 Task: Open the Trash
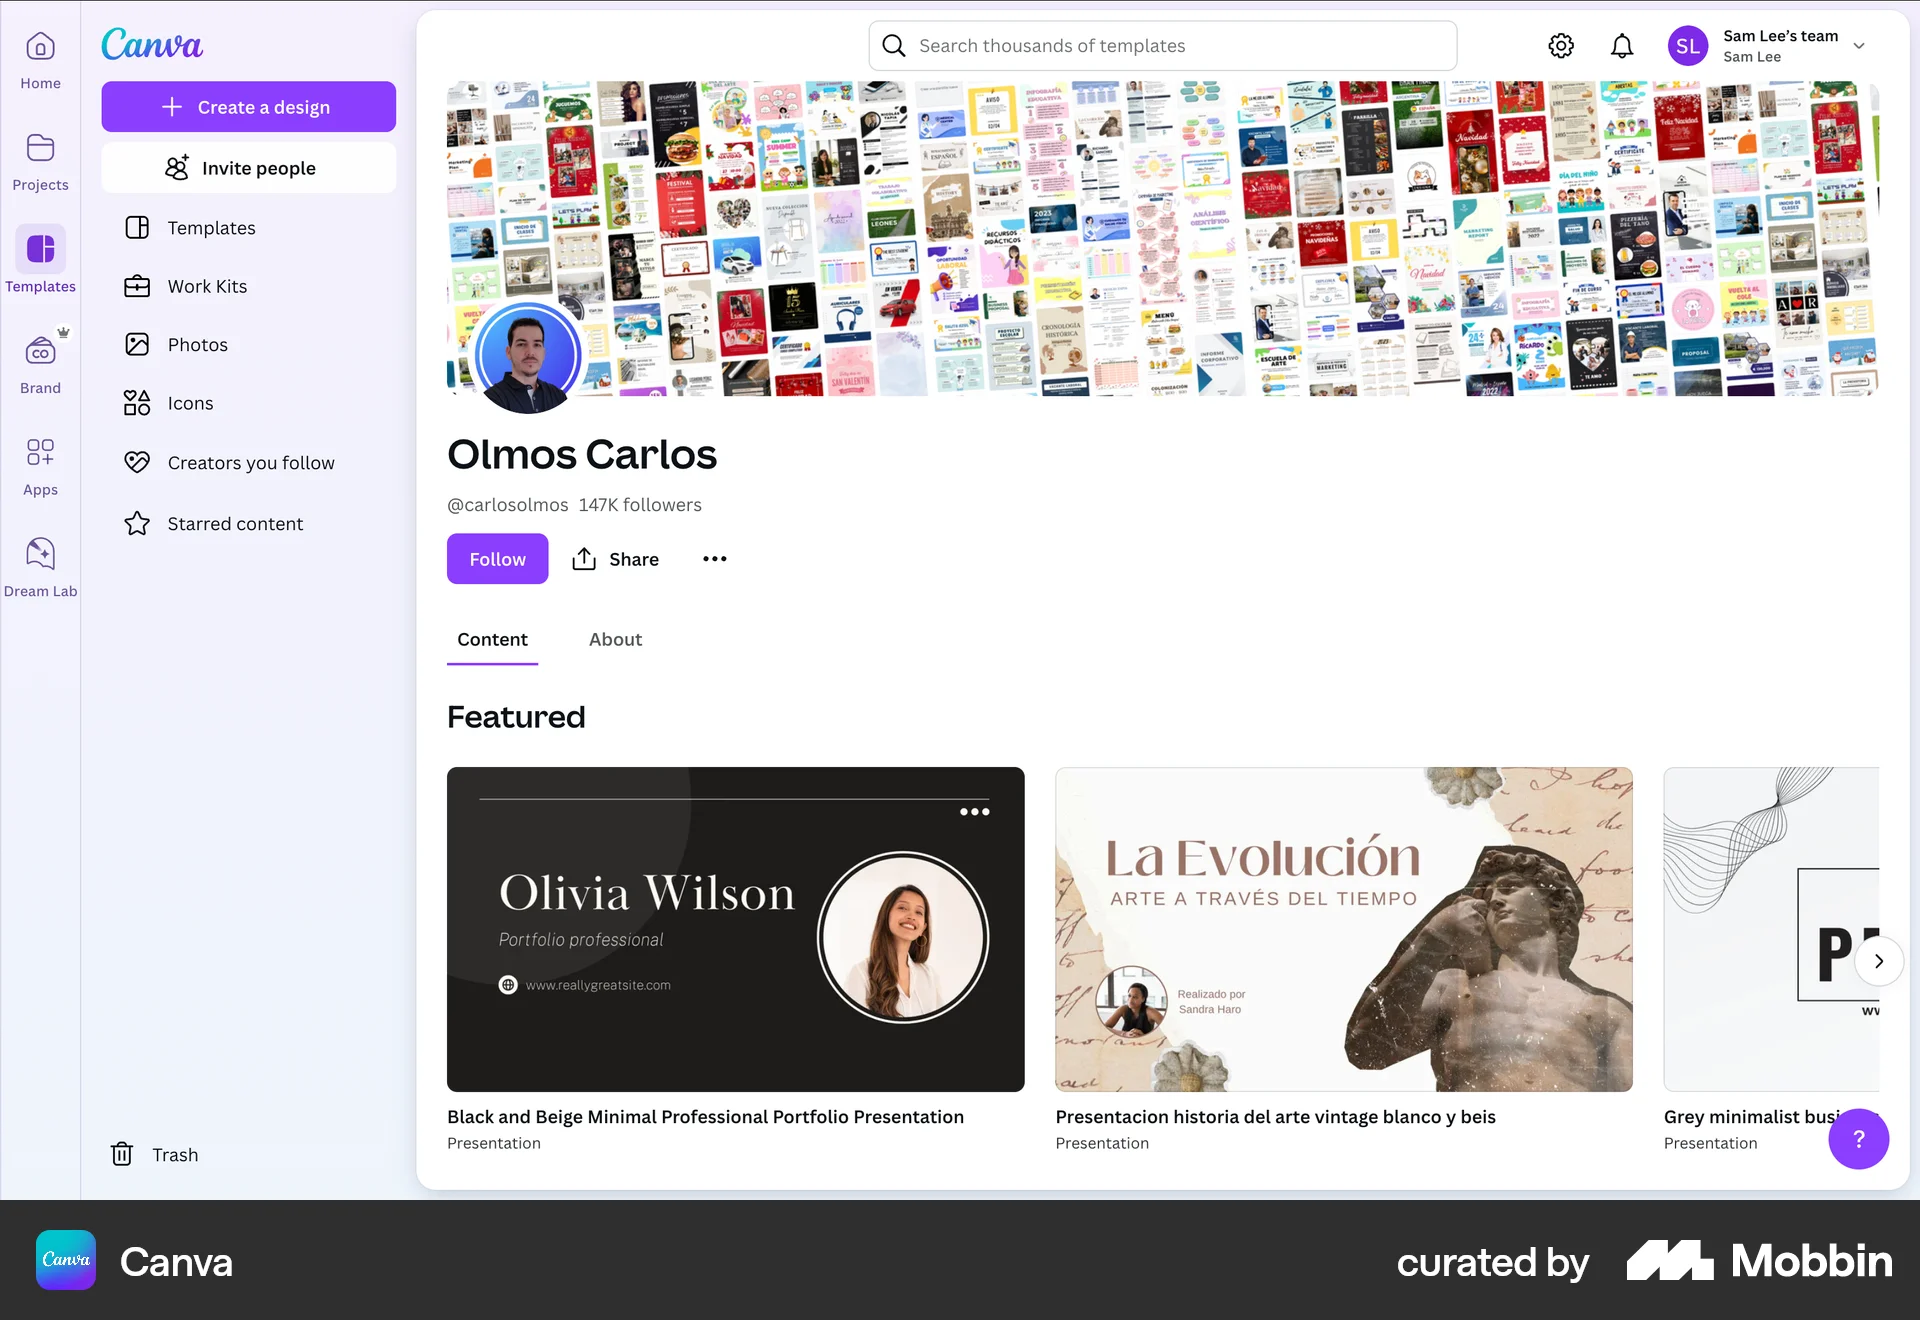pos(153,1154)
